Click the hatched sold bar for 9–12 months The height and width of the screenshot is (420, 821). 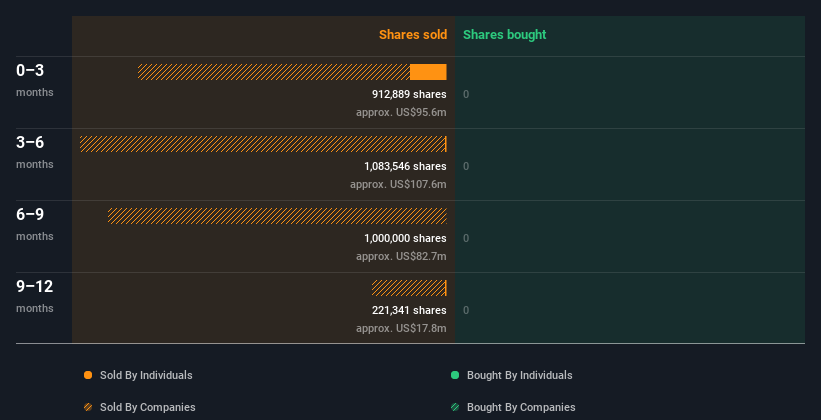[409, 288]
